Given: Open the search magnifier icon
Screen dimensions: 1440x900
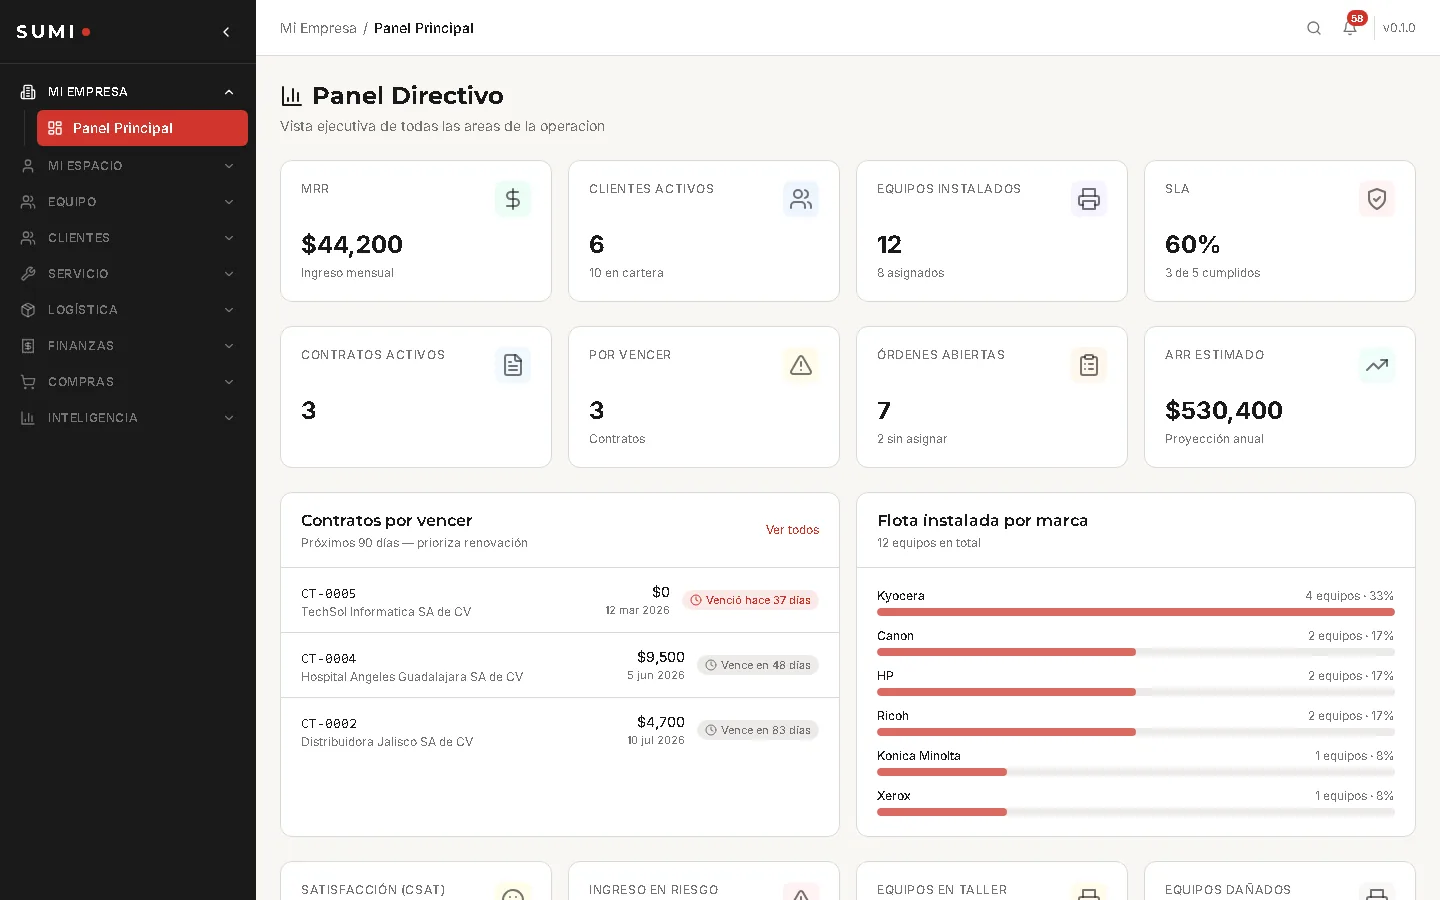Looking at the screenshot, I should pyautogui.click(x=1313, y=28).
